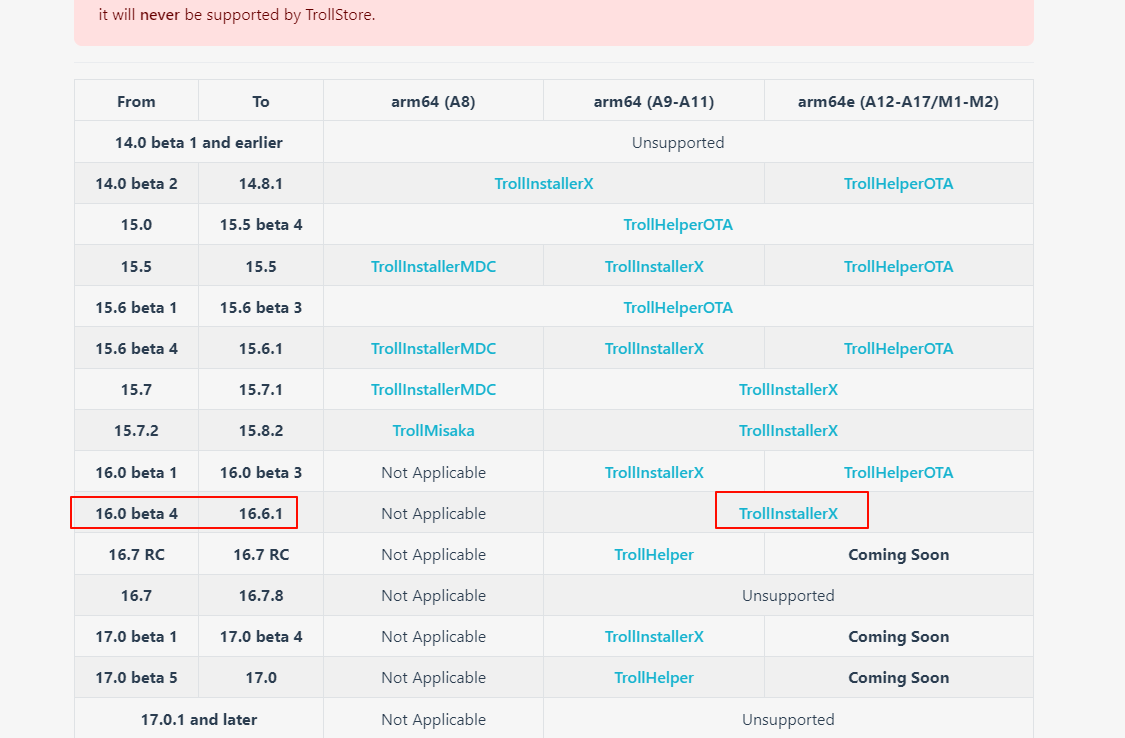Click "Not Applicable" in the 16.0 beta 1 row
Viewport: 1125px width, 738px height.
click(433, 473)
